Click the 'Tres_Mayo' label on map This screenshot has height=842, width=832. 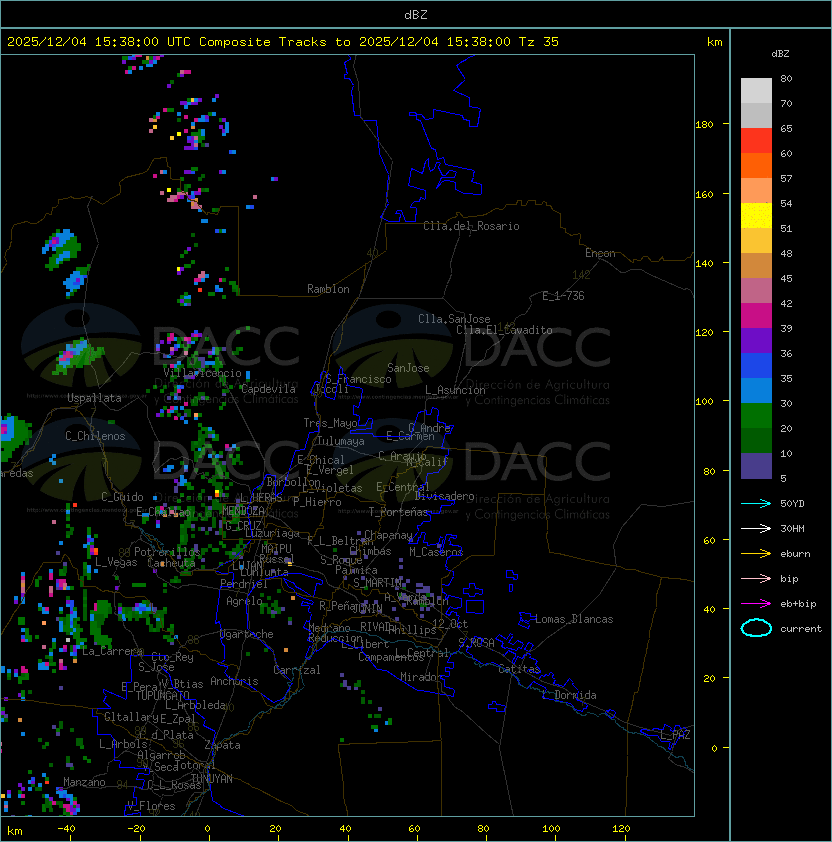coord(330,423)
